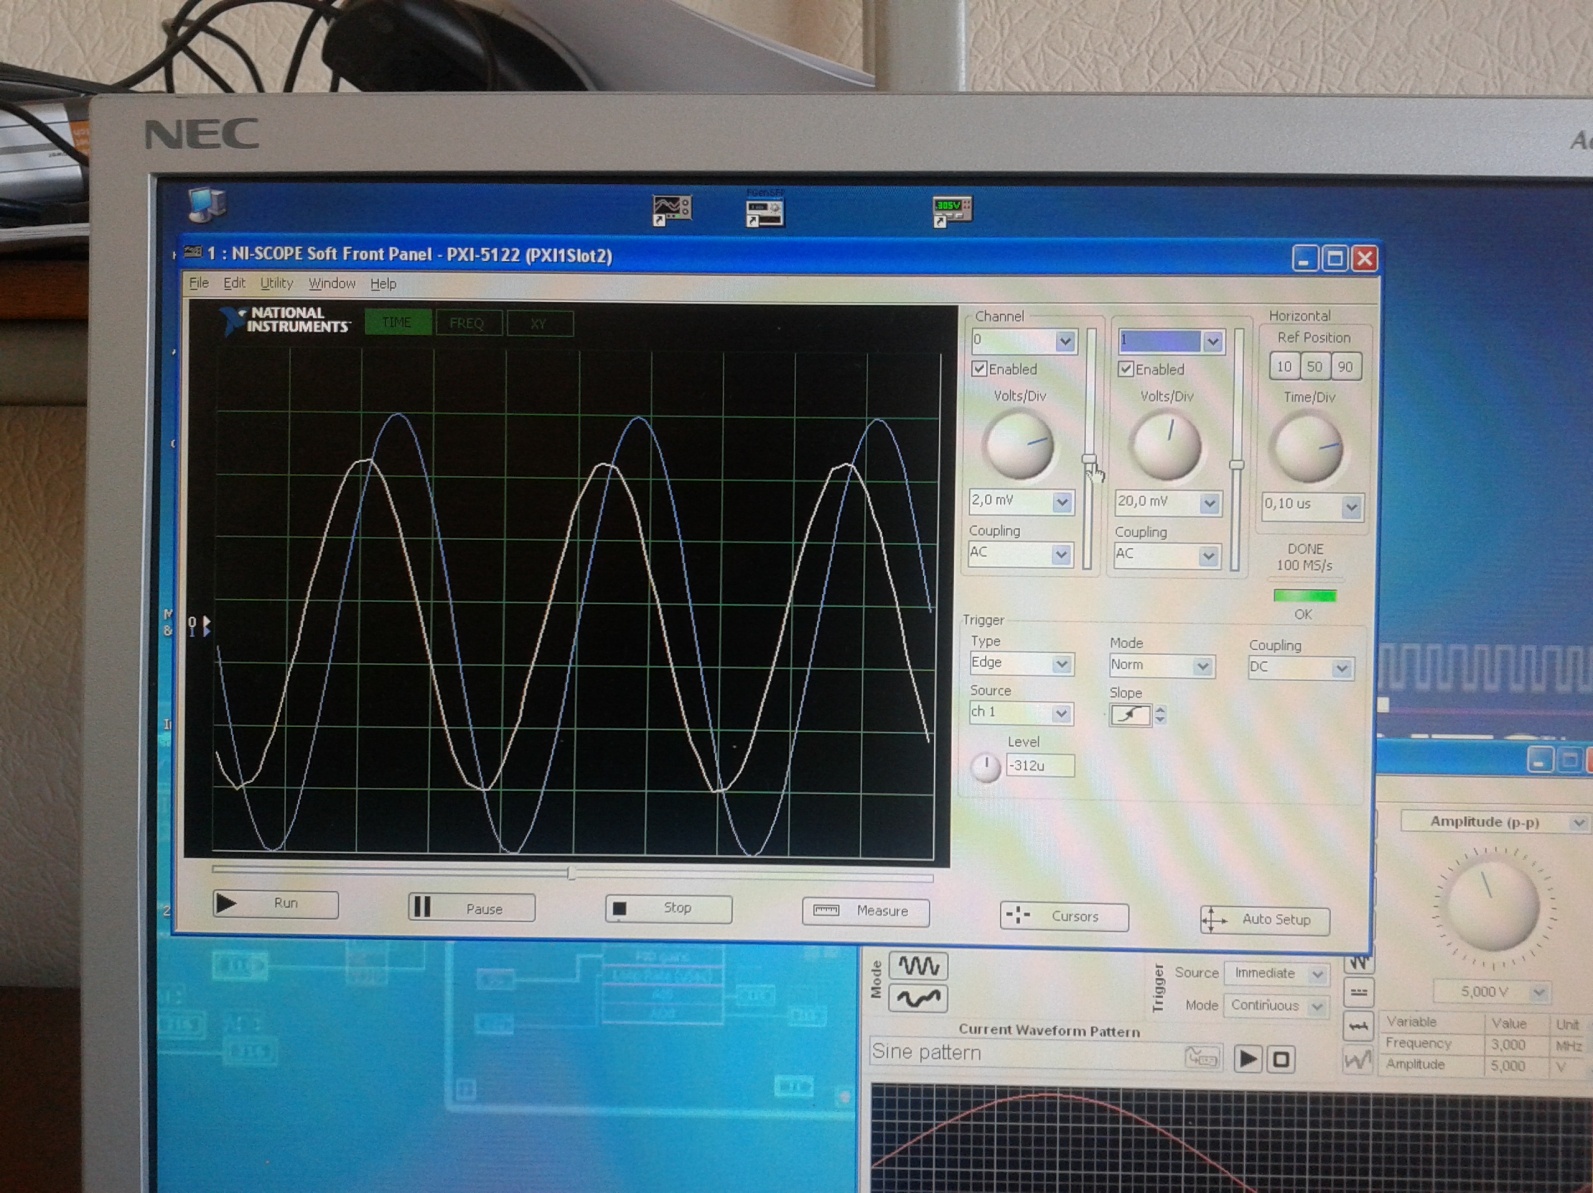Choose the noise waveform icon
Screen dimensions: 1593x1193
tap(1358, 1026)
